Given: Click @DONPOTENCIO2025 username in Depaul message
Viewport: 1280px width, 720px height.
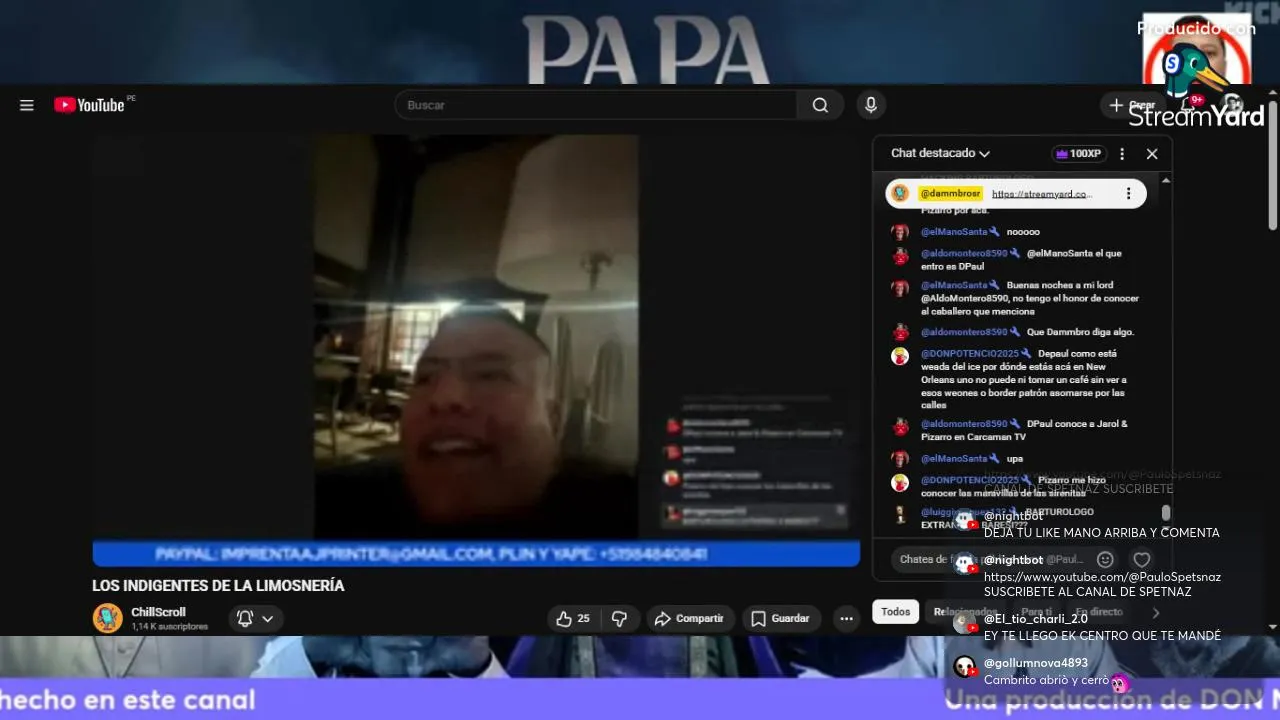Looking at the screenshot, I should pyautogui.click(x=970, y=354).
